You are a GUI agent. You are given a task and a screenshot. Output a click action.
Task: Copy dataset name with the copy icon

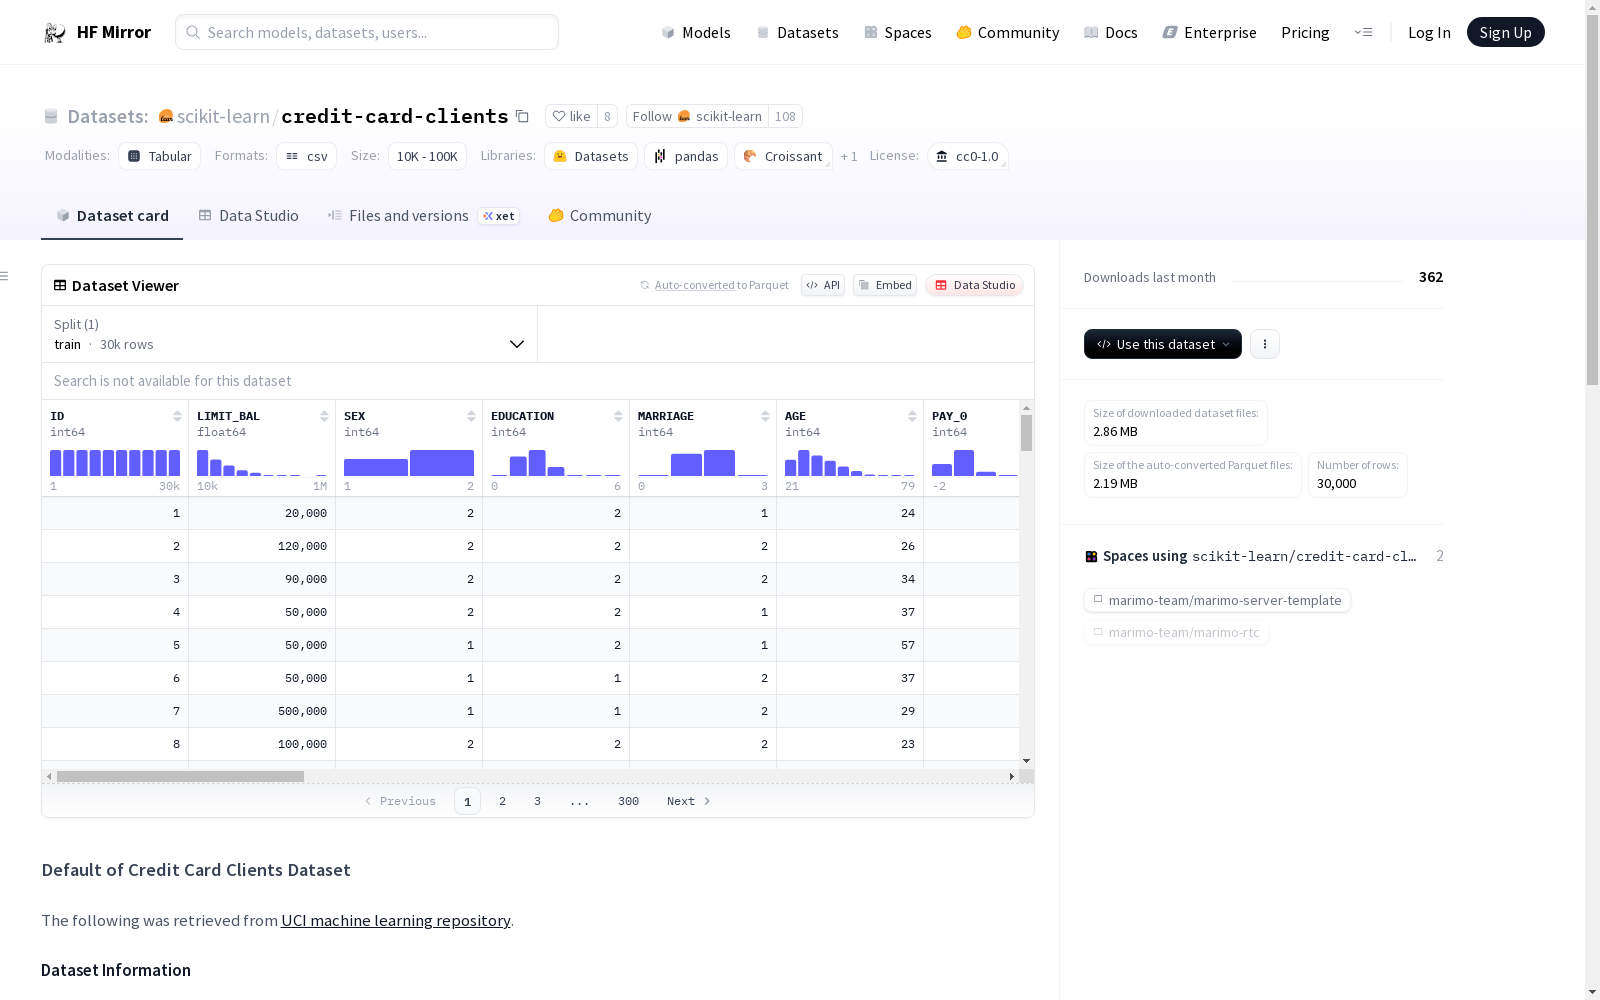pyautogui.click(x=522, y=116)
